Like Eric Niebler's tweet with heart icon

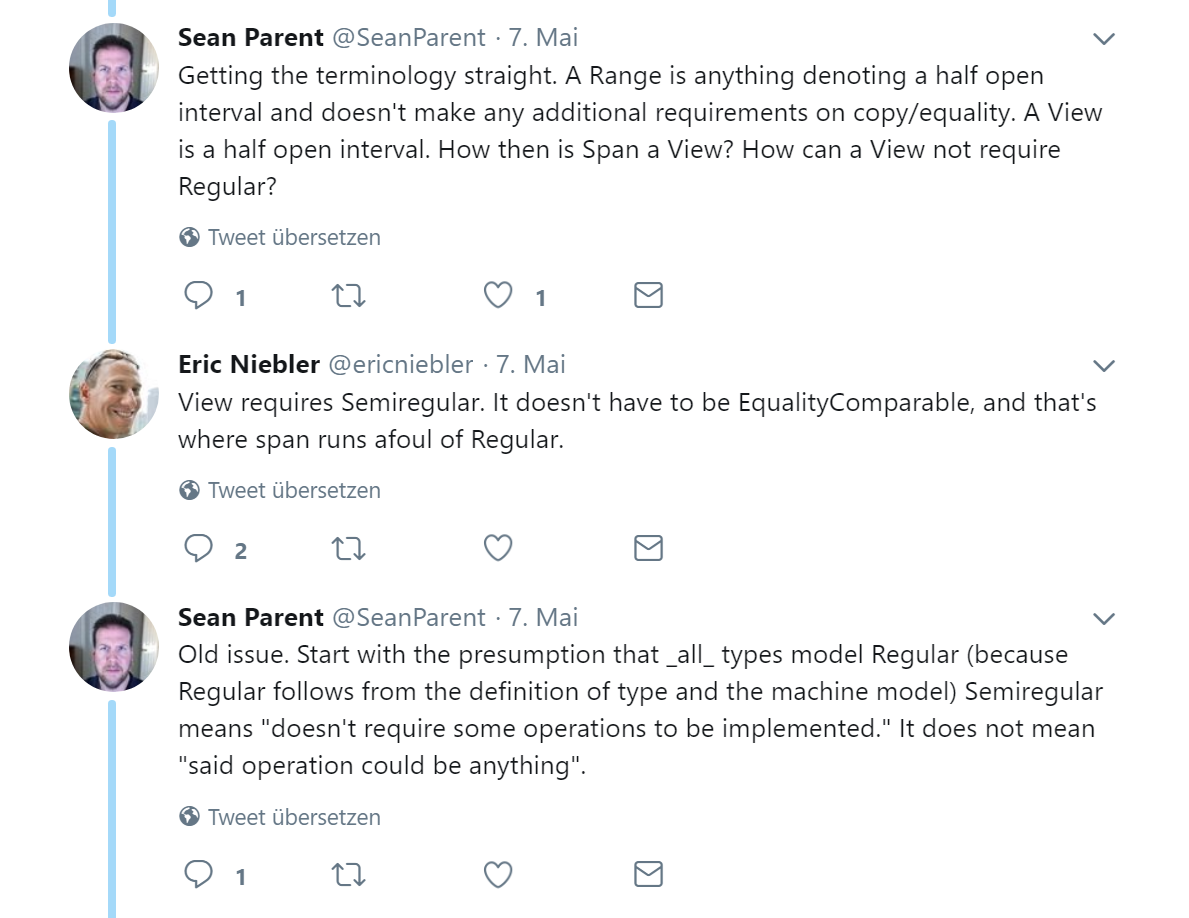(498, 547)
